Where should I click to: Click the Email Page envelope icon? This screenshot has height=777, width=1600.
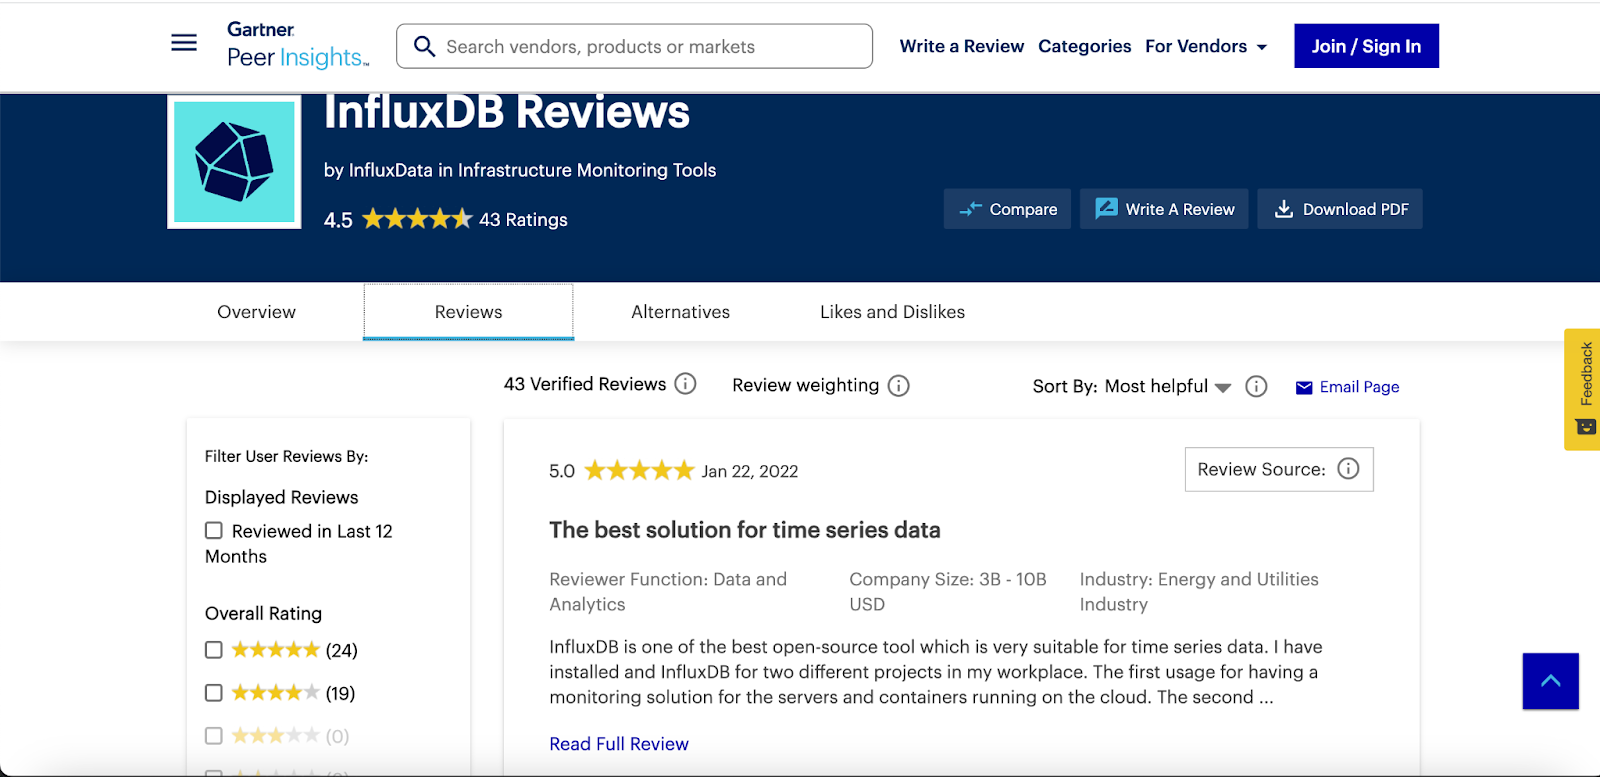1304,388
